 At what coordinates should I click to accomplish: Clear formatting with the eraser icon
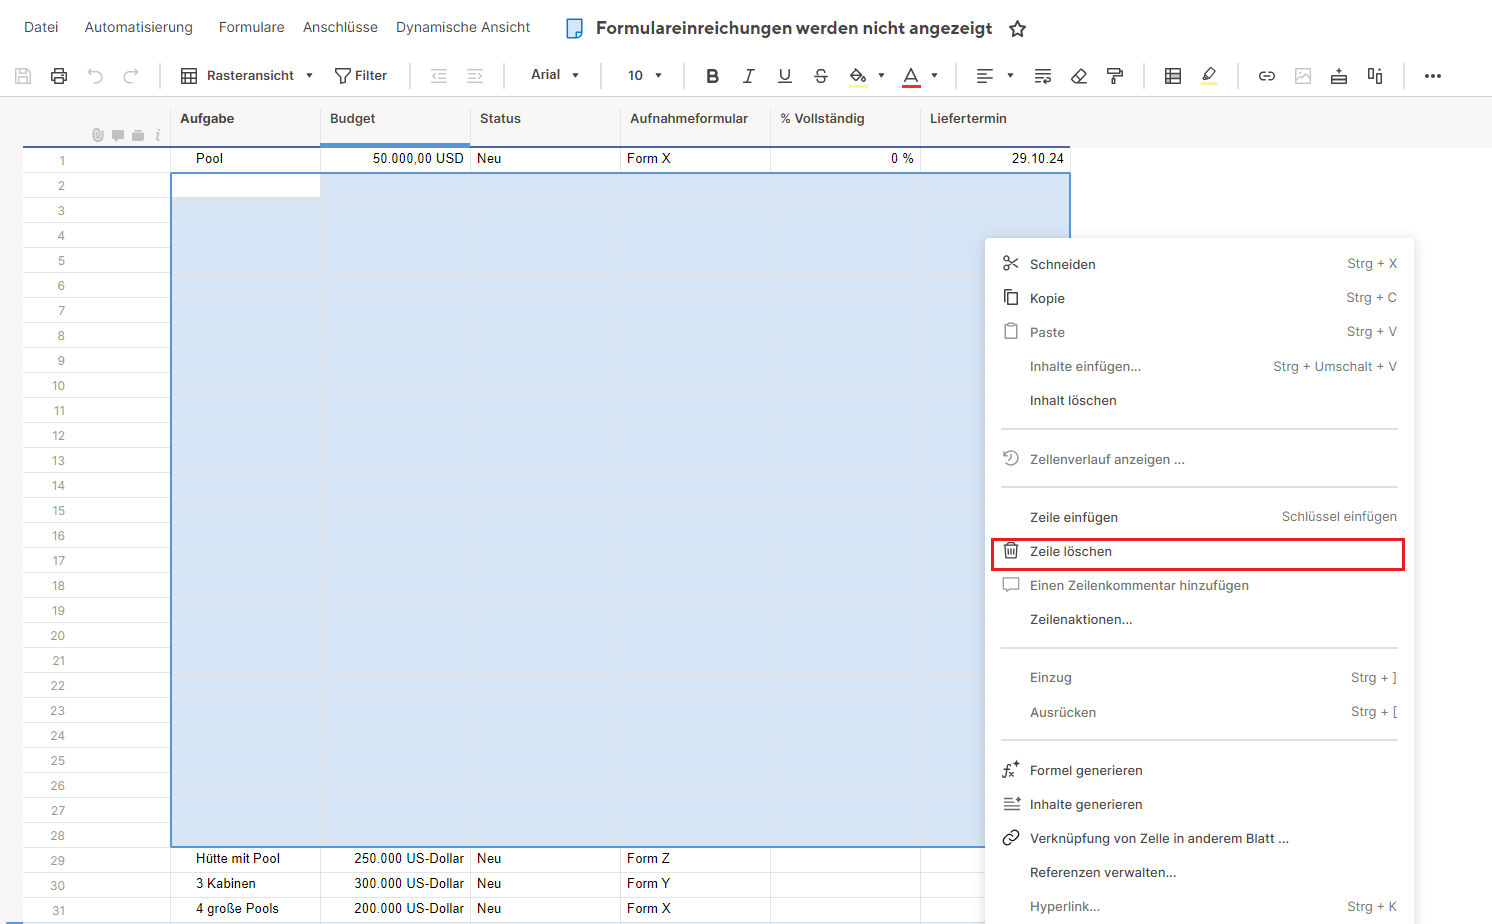pyautogui.click(x=1079, y=76)
